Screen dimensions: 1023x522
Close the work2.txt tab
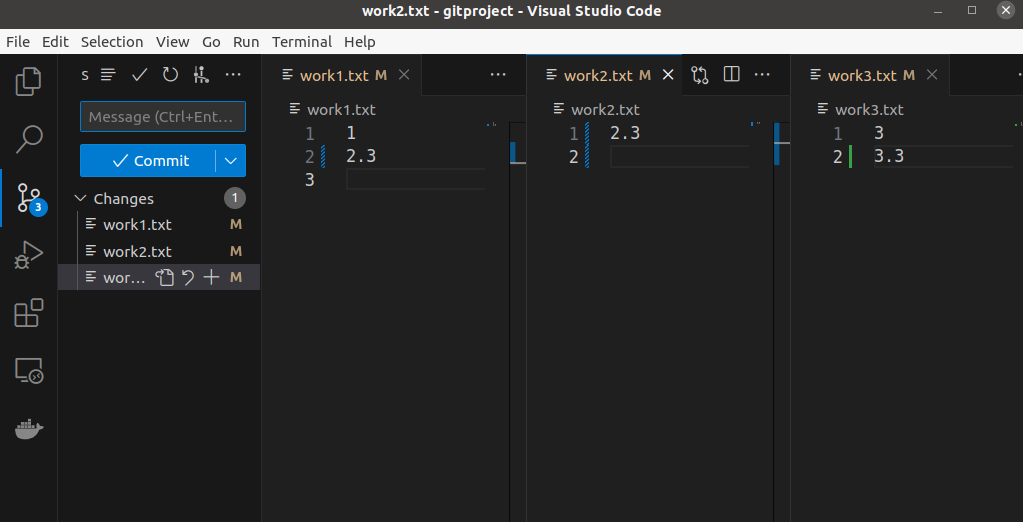(x=668, y=75)
